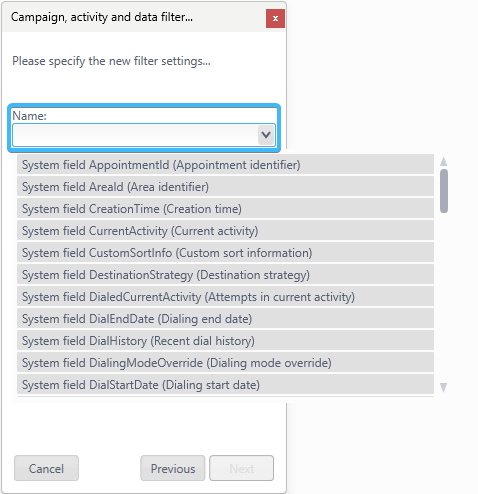Select System field DialStartDate option
Viewport: 478px width, 494px height.
(225, 384)
